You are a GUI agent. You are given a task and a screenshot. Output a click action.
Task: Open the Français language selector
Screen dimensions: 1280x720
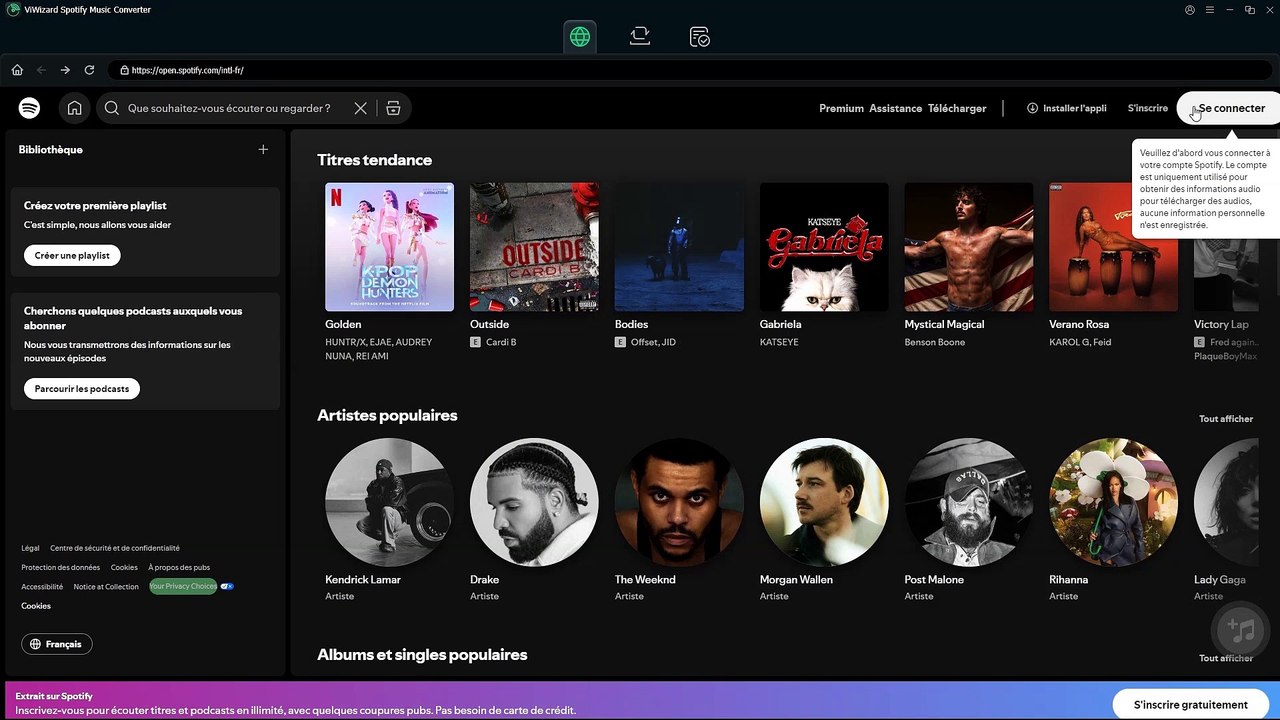coord(57,644)
